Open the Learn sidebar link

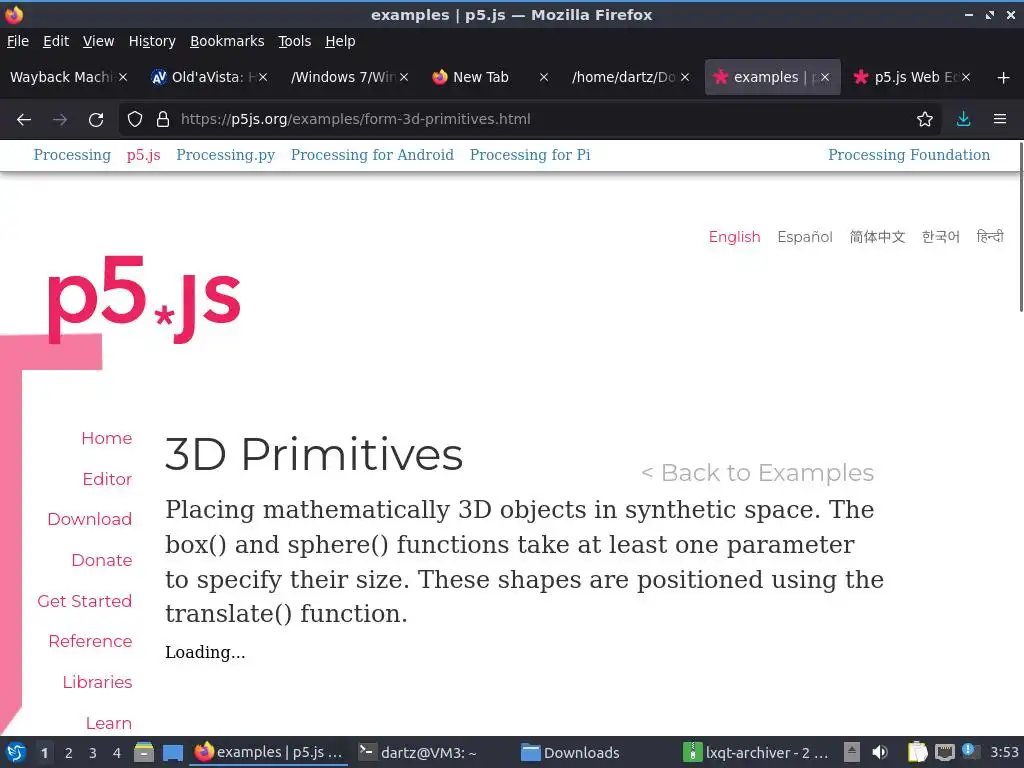[x=108, y=724]
